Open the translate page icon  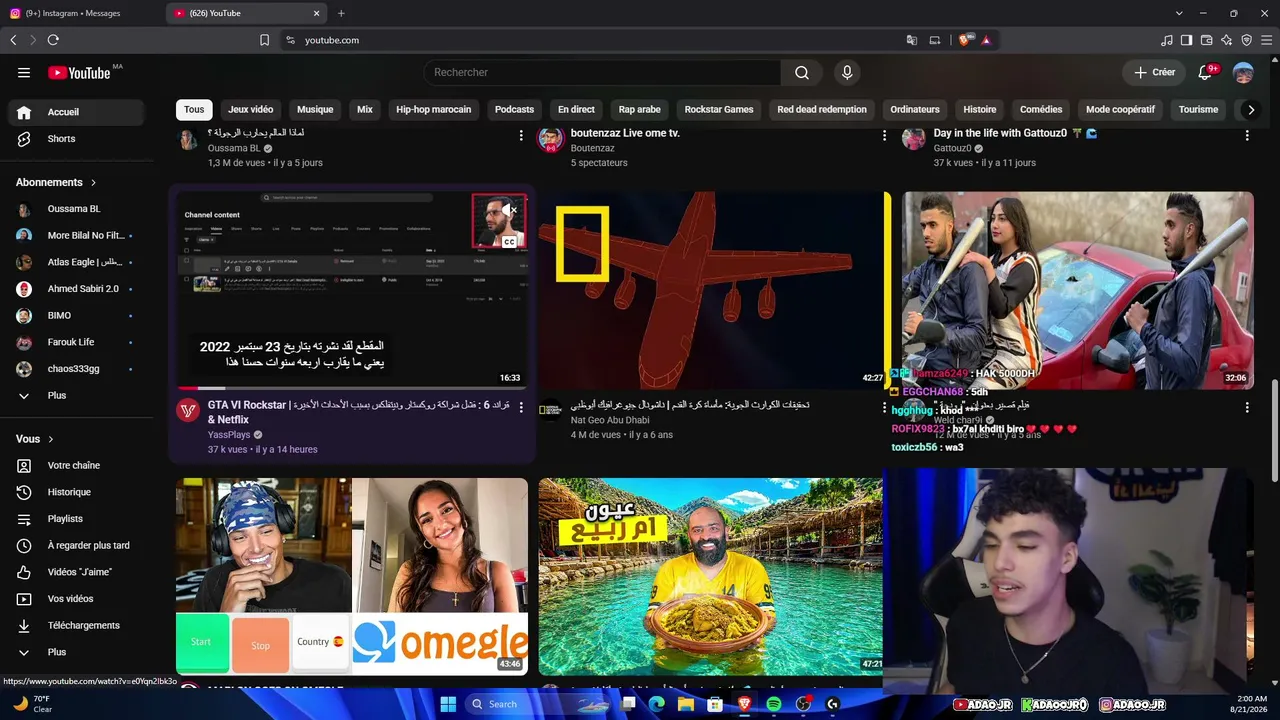coord(912,40)
